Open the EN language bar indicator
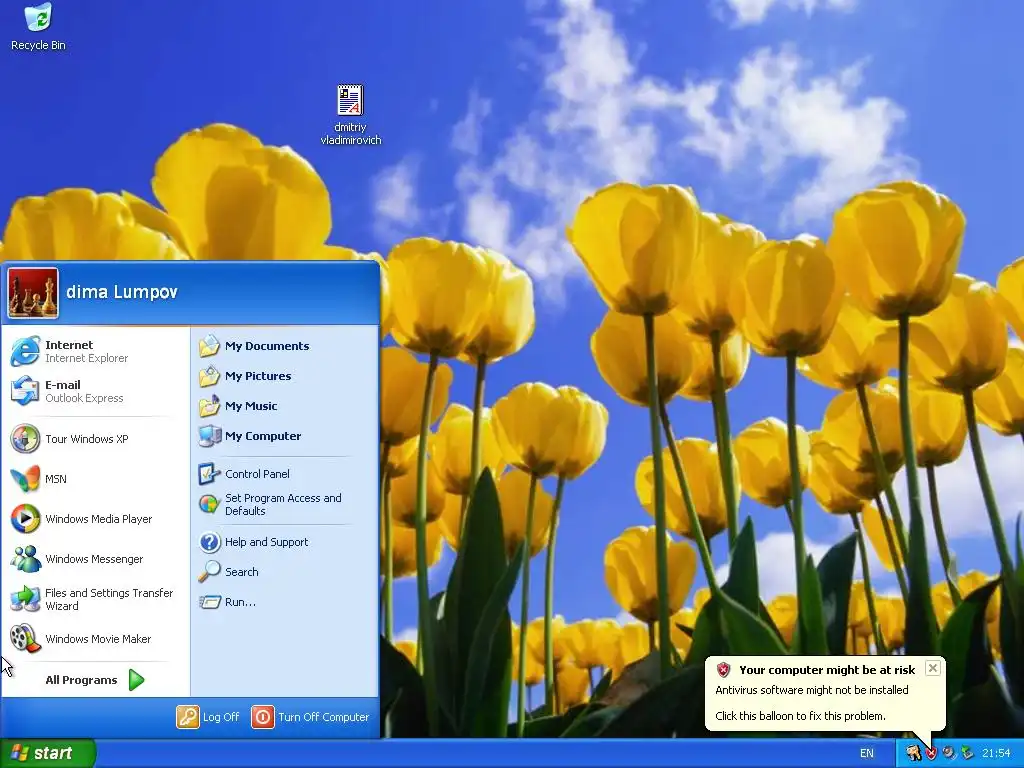Screen dimensions: 1024x768 point(867,753)
